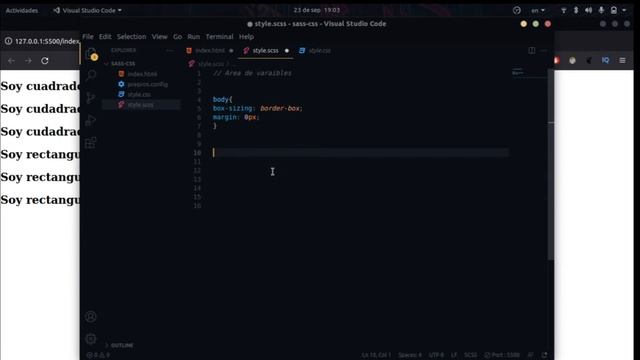The height and width of the screenshot is (360, 640).
Task: Open the Extensions view
Action: coord(91,143)
